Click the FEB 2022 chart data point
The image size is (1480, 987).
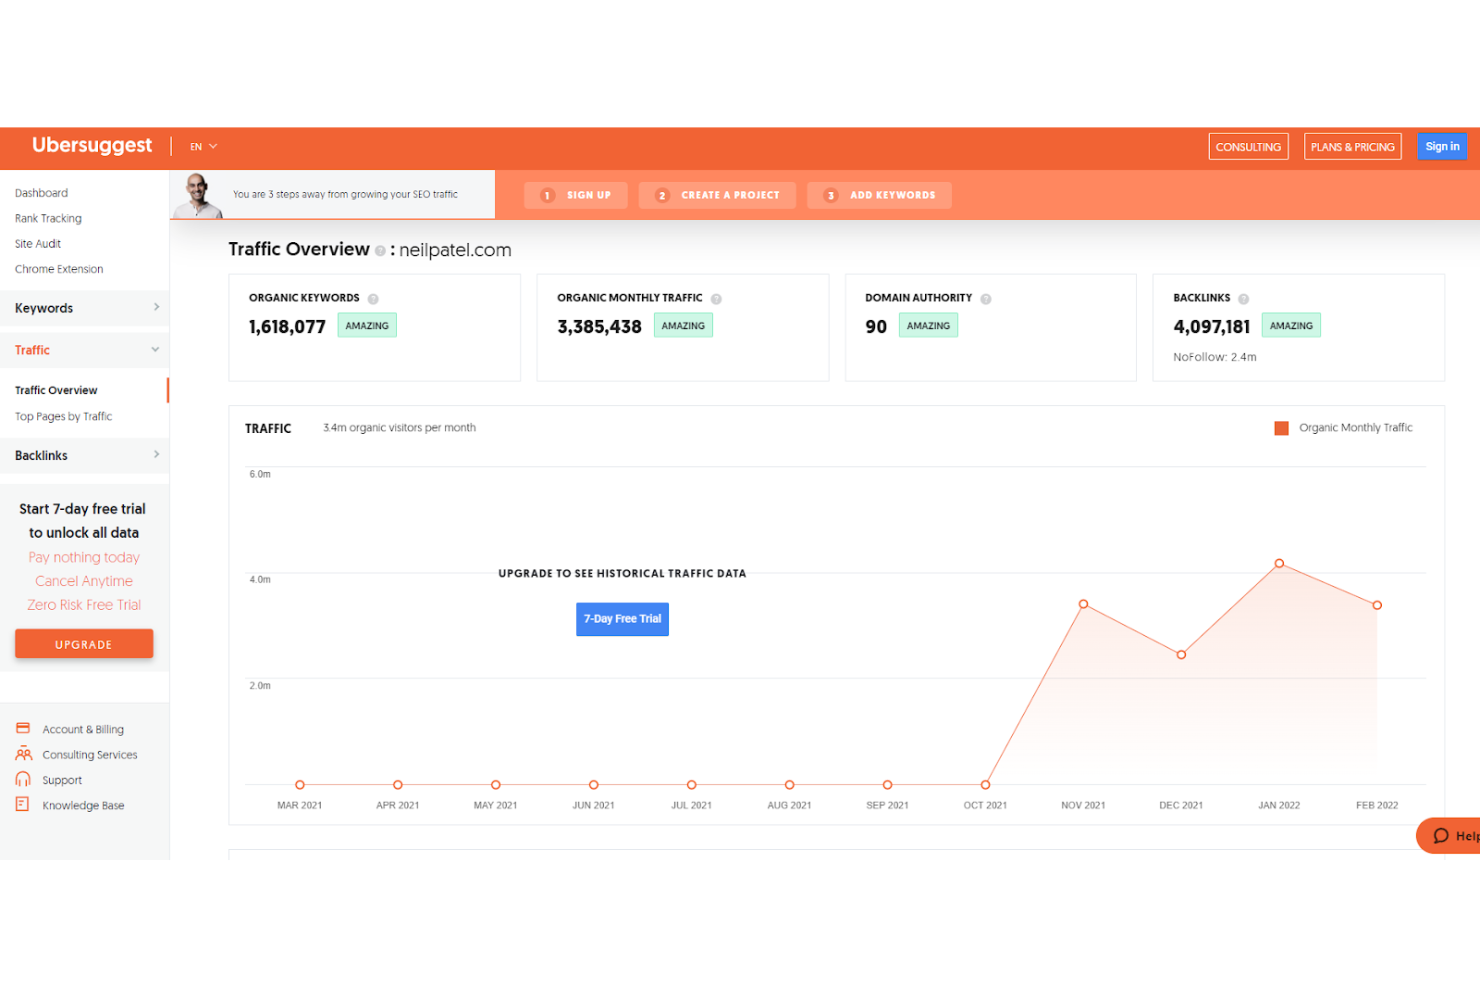coord(1377,605)
